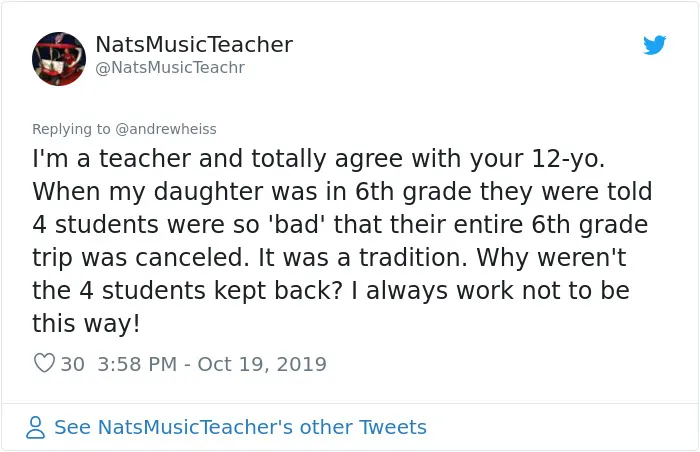
Task: Open NatsMusicTeacher's round profile avatar
Action: click(x=59, y=59)
